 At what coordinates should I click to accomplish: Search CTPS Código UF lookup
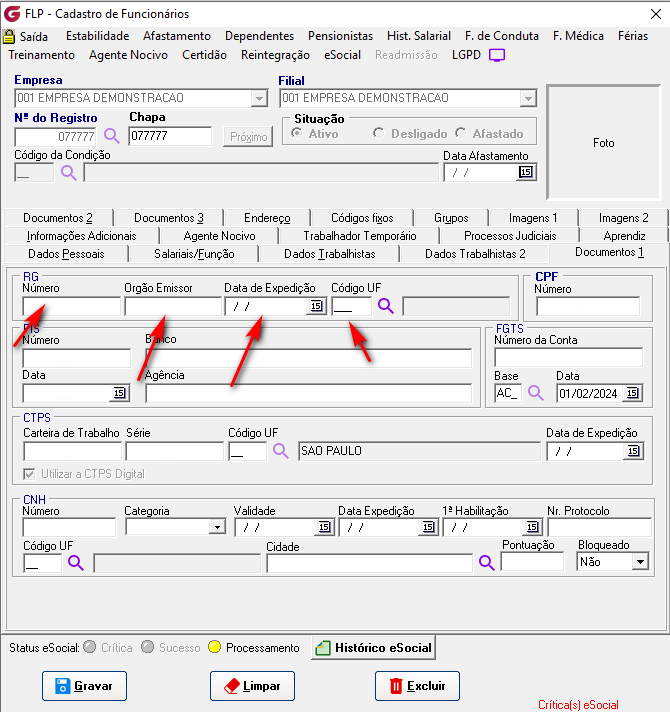pyautogui.click(x=281, y=451)
